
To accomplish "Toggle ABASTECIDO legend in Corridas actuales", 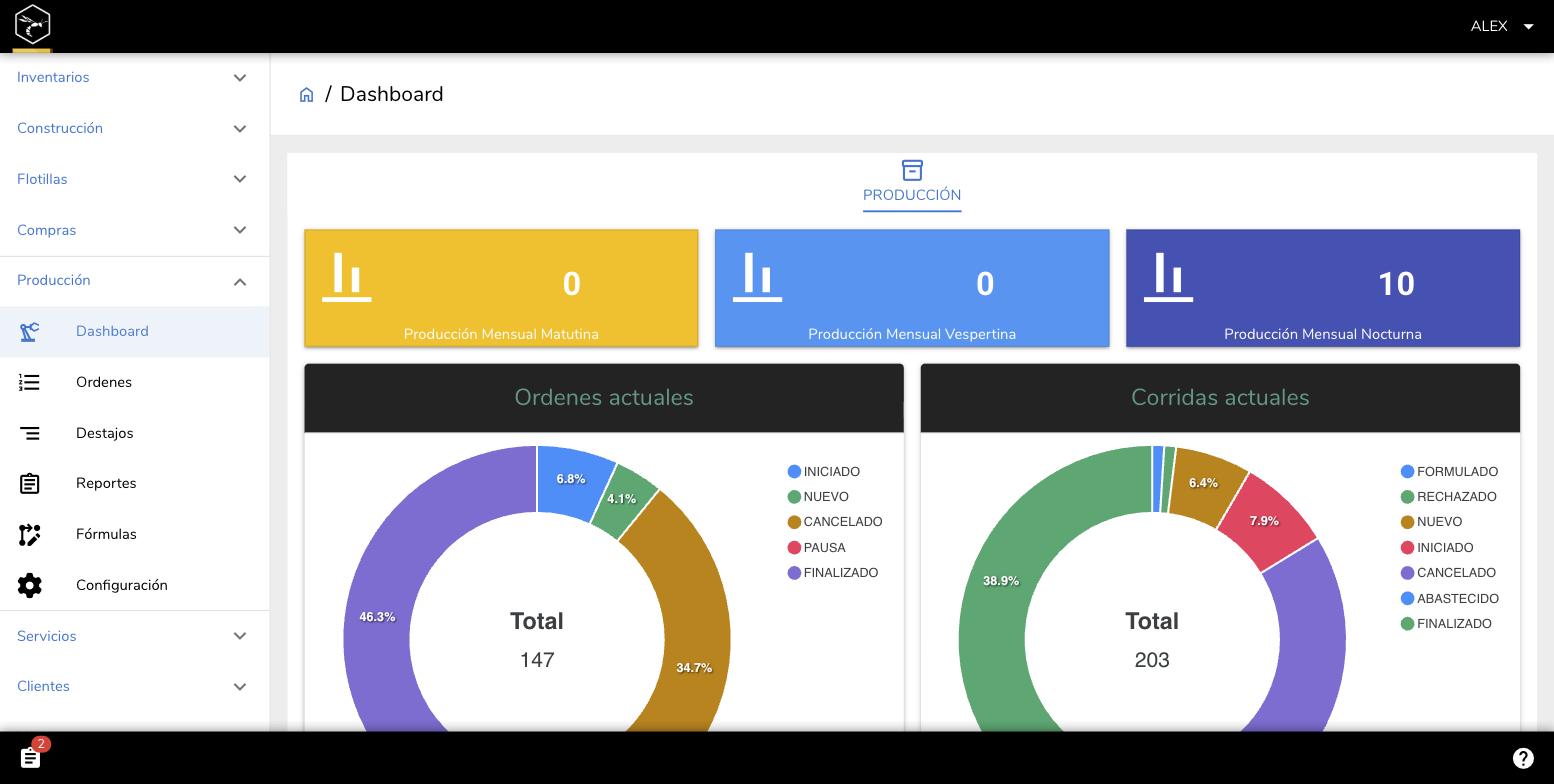I will point(1449,598).
